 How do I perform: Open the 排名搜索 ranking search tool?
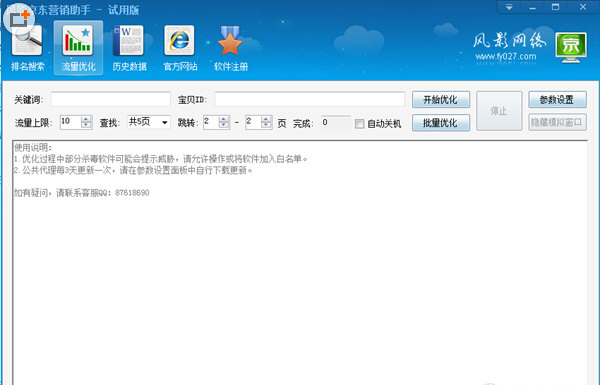tap(27, 48)
